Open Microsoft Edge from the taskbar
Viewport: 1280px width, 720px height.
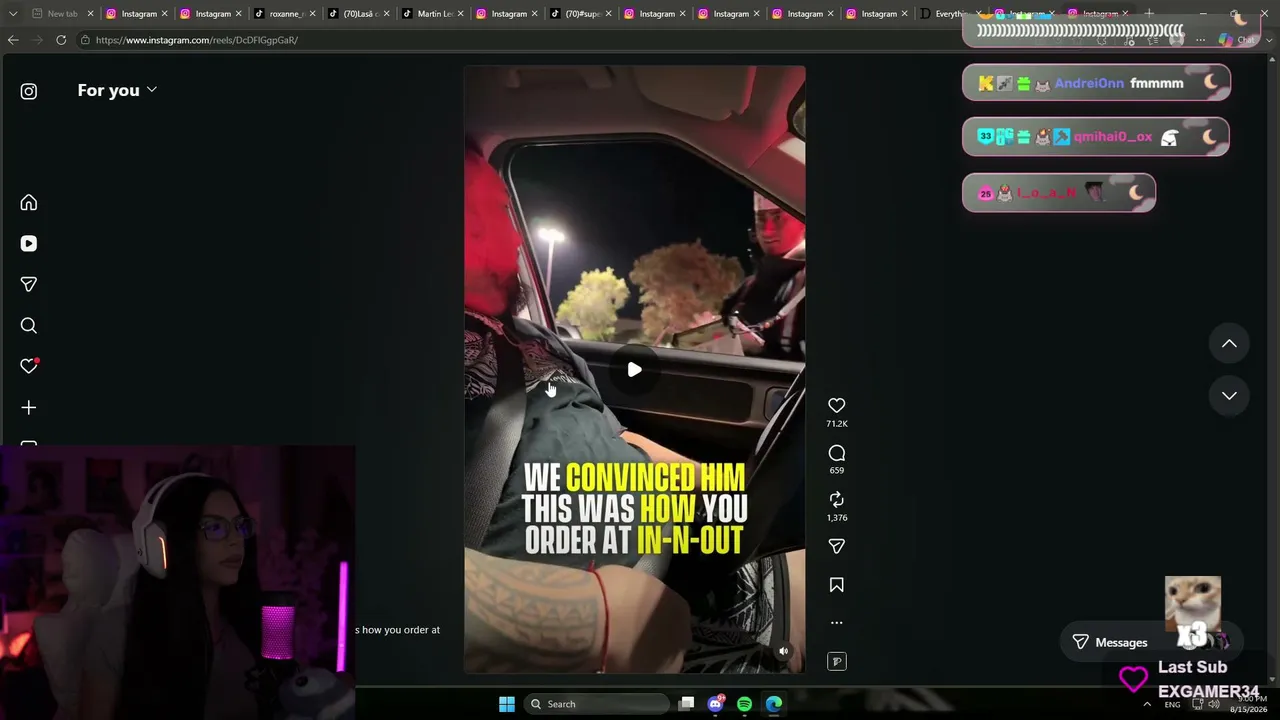[774, 704]
